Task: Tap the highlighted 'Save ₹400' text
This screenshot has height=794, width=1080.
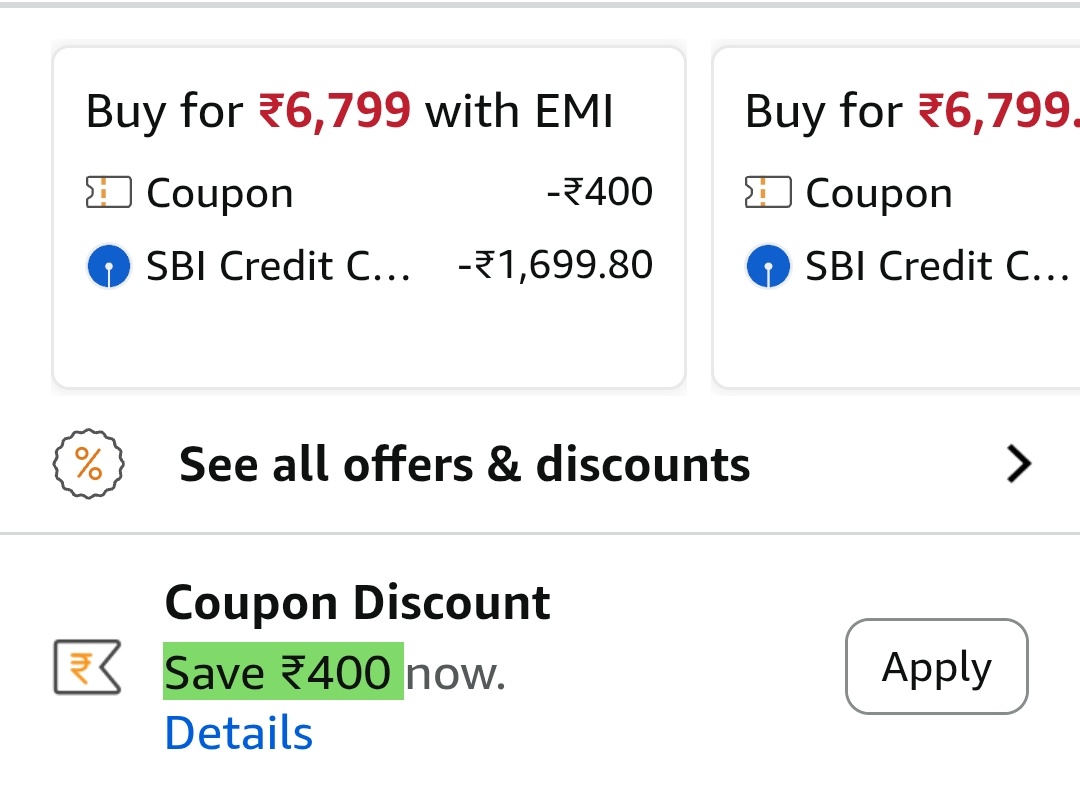Action: [x=283, y=672]
